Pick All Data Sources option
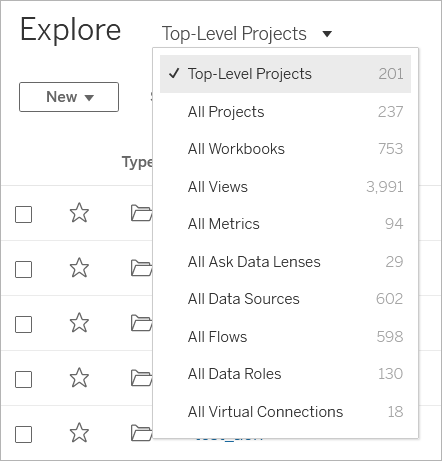The image size is (442, 461). 285,299
